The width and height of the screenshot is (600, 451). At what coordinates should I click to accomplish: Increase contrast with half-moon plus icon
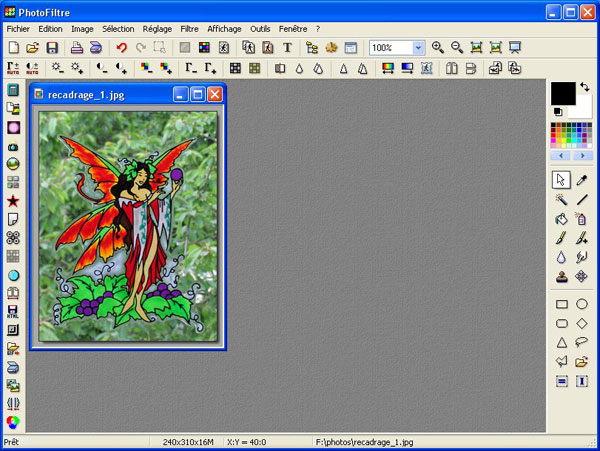point(121,68)
